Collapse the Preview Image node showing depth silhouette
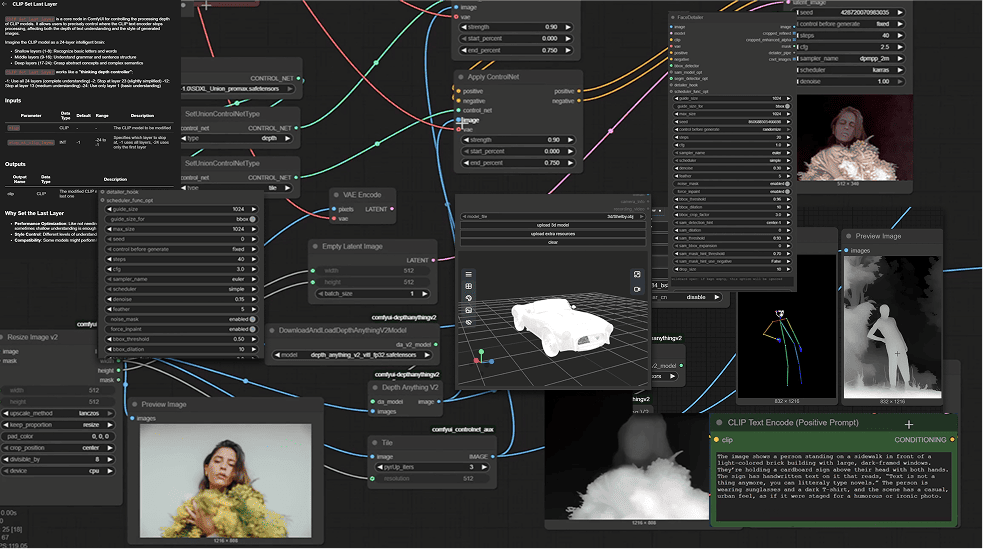 point(849,236)
